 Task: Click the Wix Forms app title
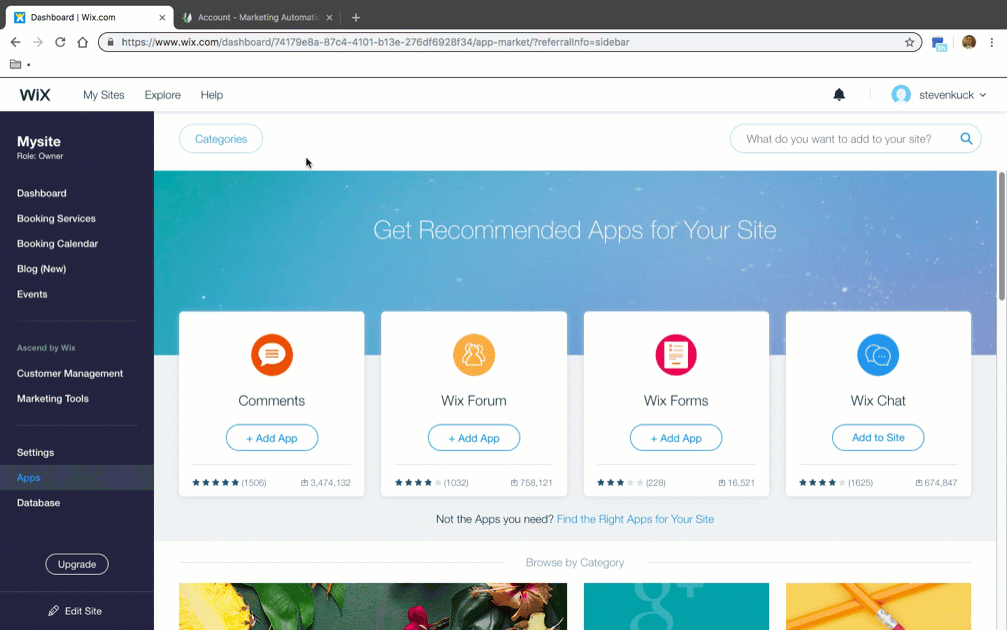point(676,401)
